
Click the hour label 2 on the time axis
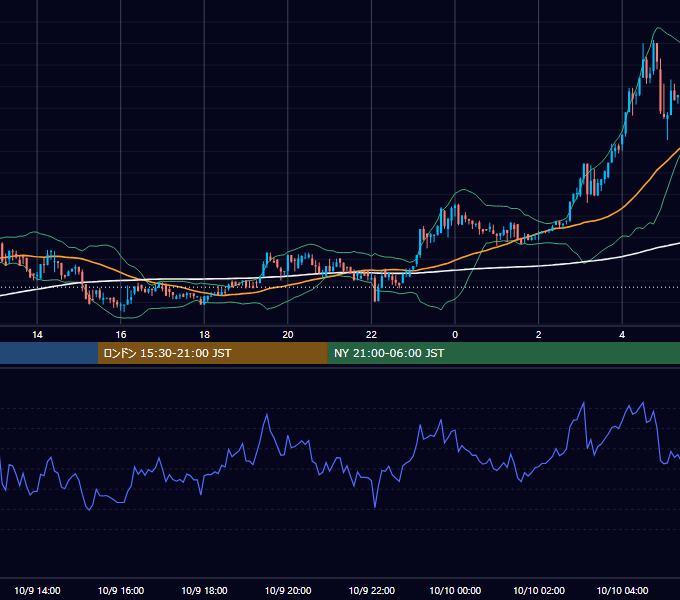539,335
